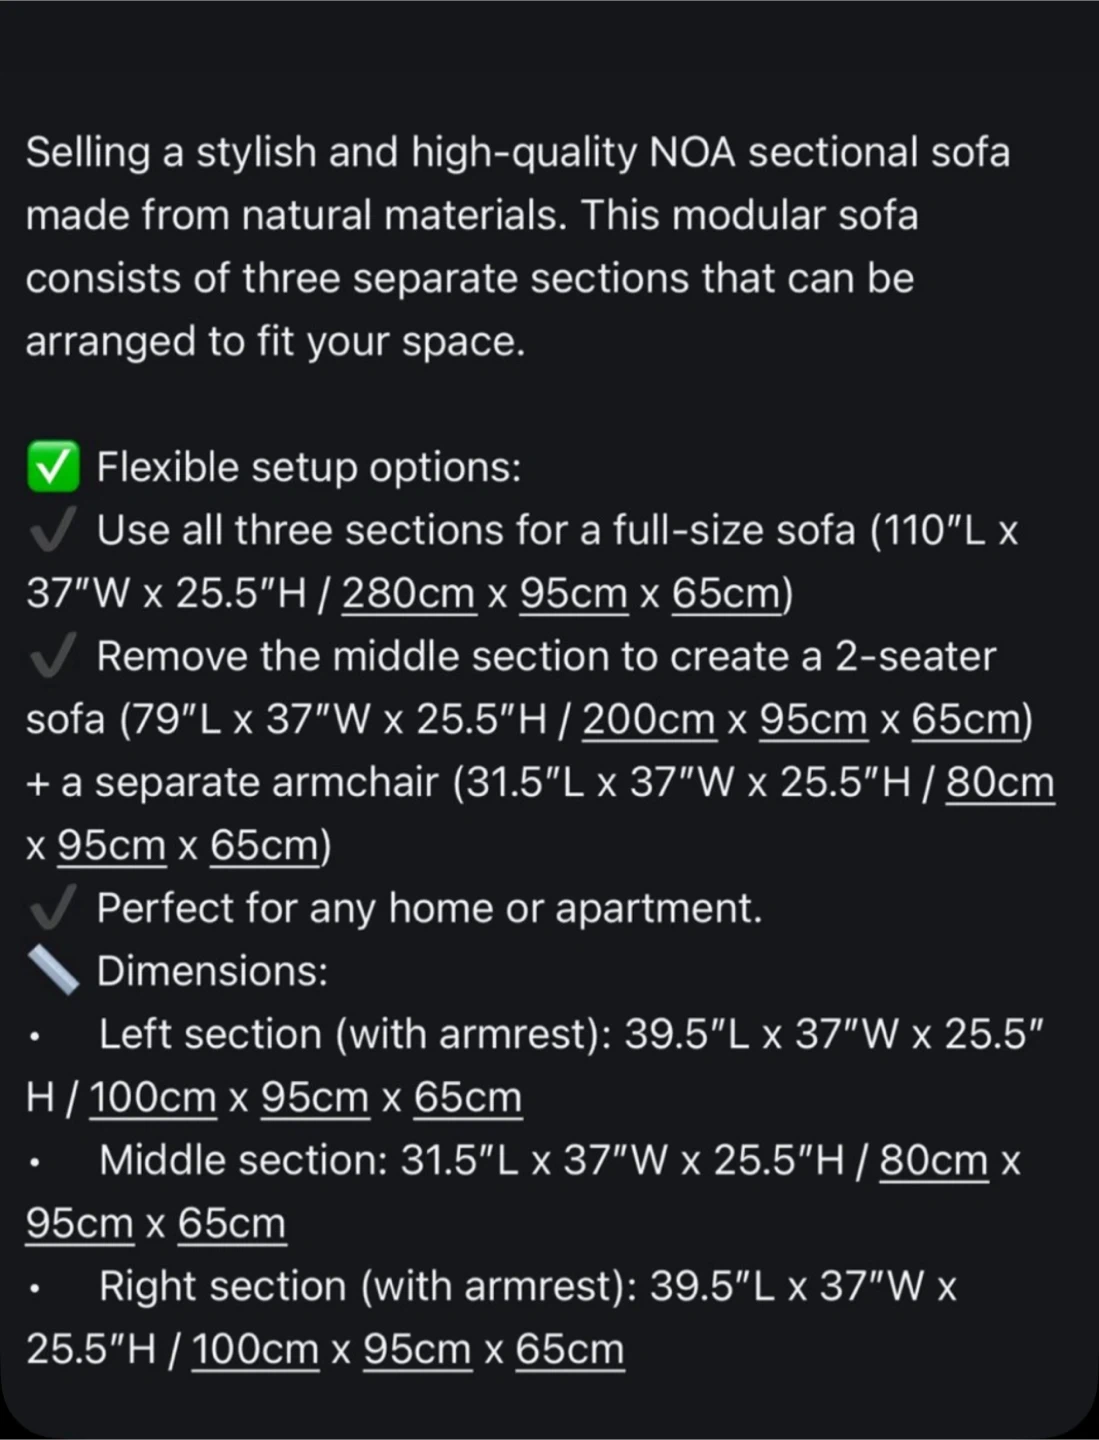1099x1440 pixels.
Task: Click the bullet point before Left section
Action: pos(35,1037)
